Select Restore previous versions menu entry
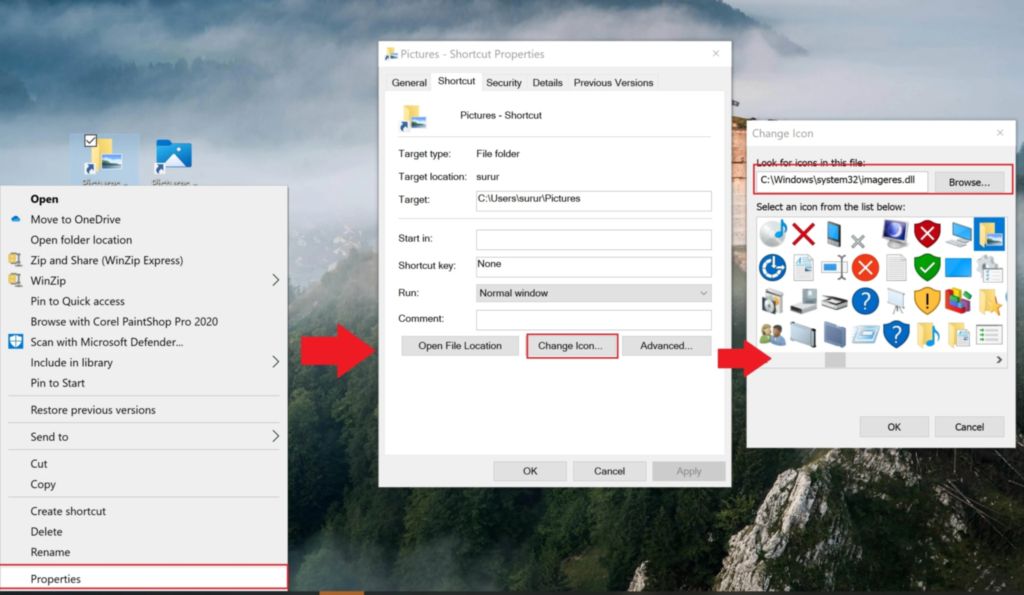Viewport: 1024px width, 595px height. coord(93,410)
